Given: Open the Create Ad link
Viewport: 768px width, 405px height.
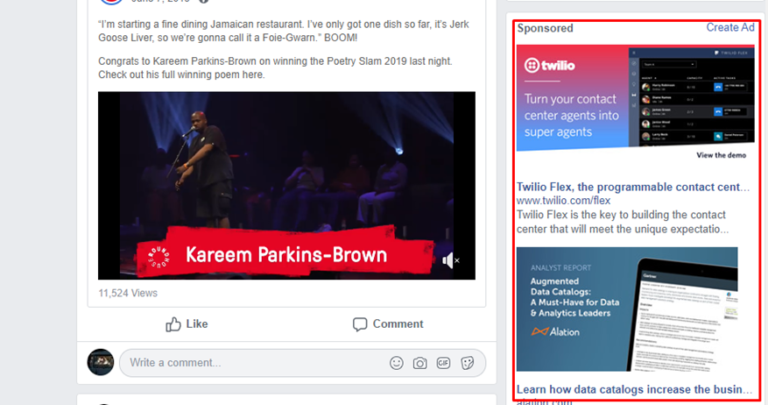Looking at the screenshot, I should point(729,28).
